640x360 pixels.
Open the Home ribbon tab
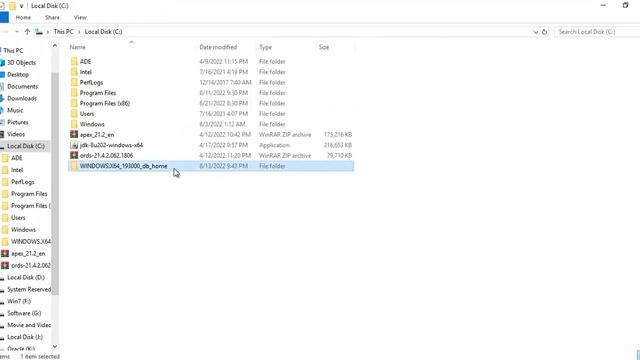click(23, 18)
